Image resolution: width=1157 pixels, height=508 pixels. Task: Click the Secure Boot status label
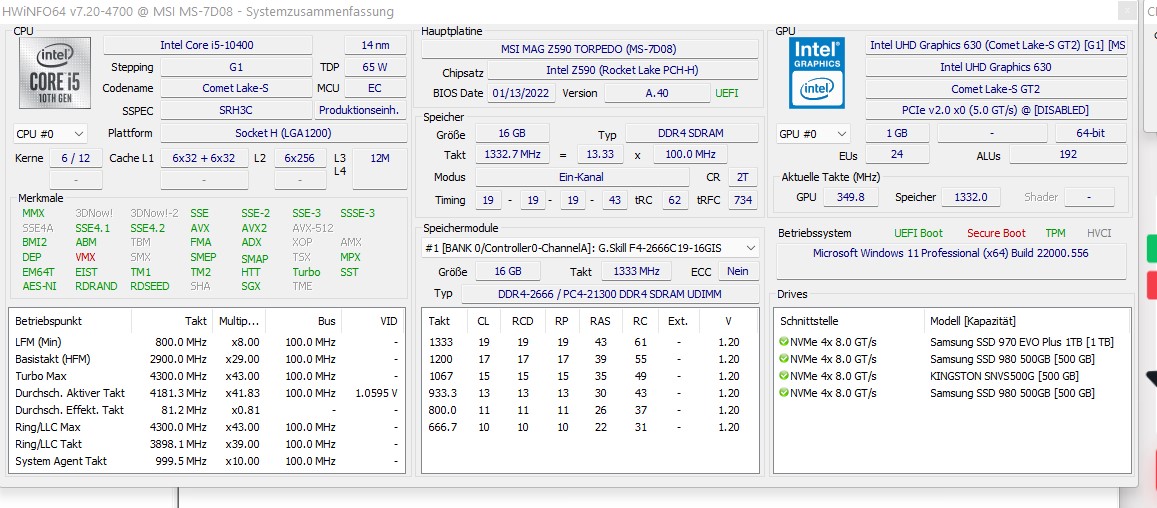tap(996, 233)
